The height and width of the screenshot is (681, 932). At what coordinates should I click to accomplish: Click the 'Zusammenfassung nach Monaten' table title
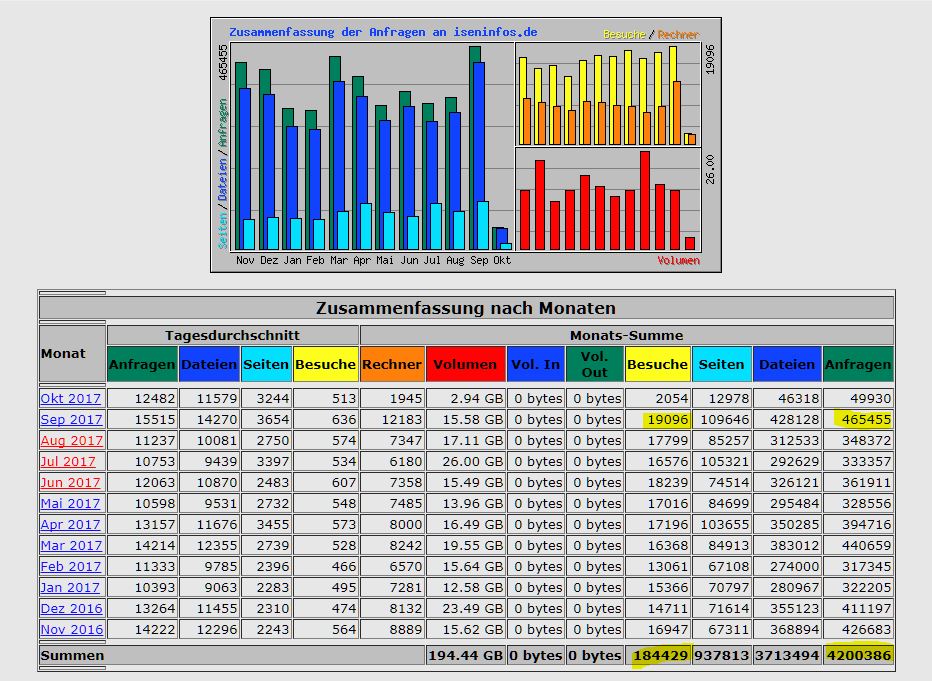coord(466,308)
